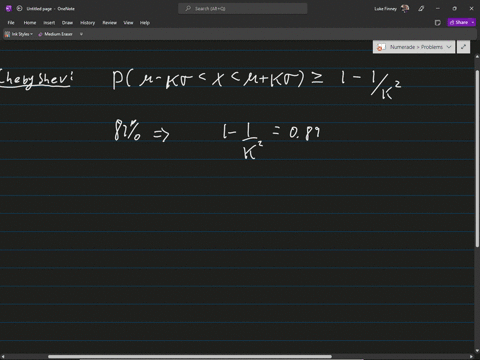This screenshot has width=480, height=360.
Task: Click the handwritten 0.89 value
Action: click(304, 133)
